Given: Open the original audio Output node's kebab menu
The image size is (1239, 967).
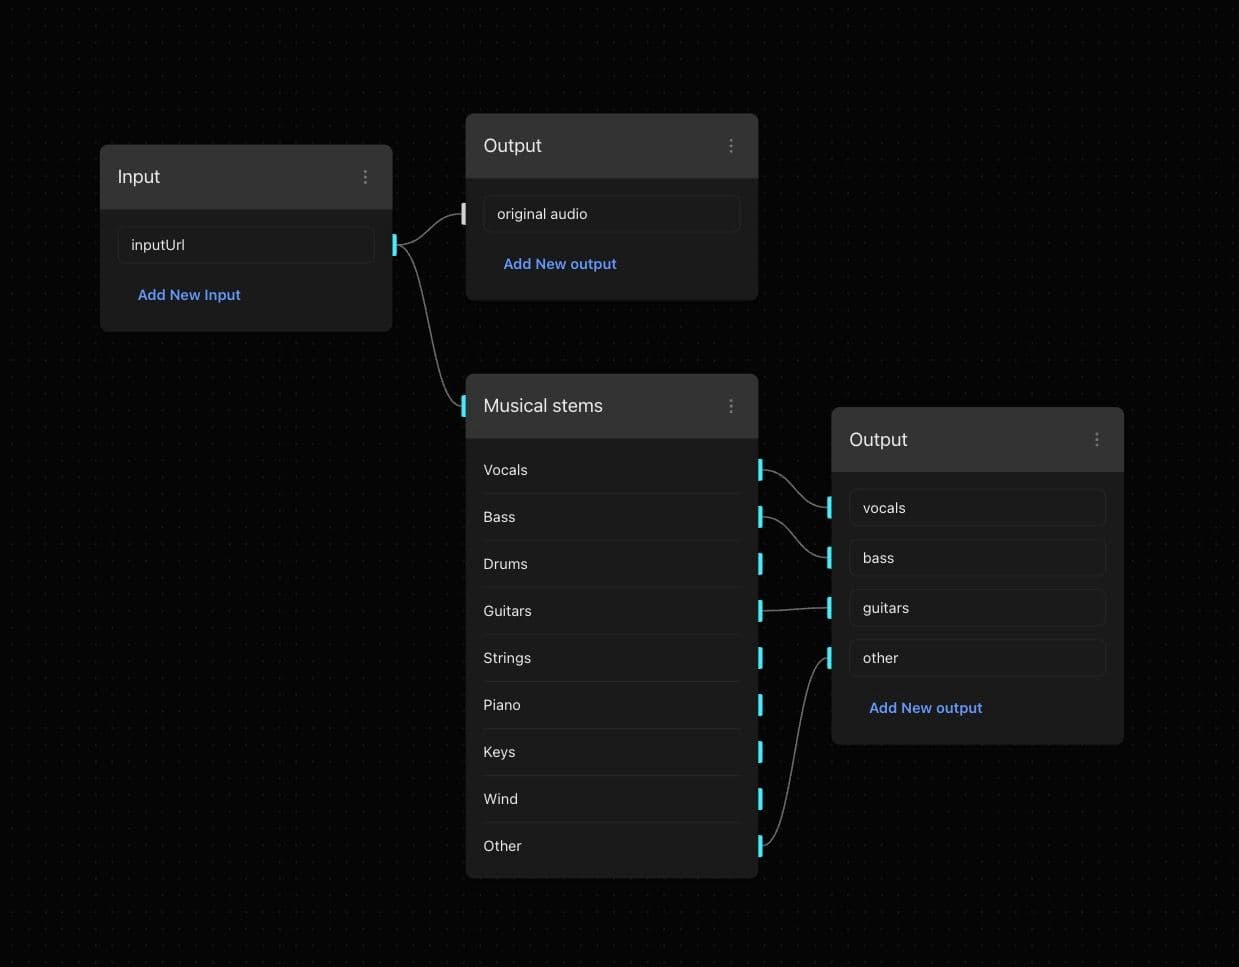Looking at the screenshot, I should tap(731, 146).
